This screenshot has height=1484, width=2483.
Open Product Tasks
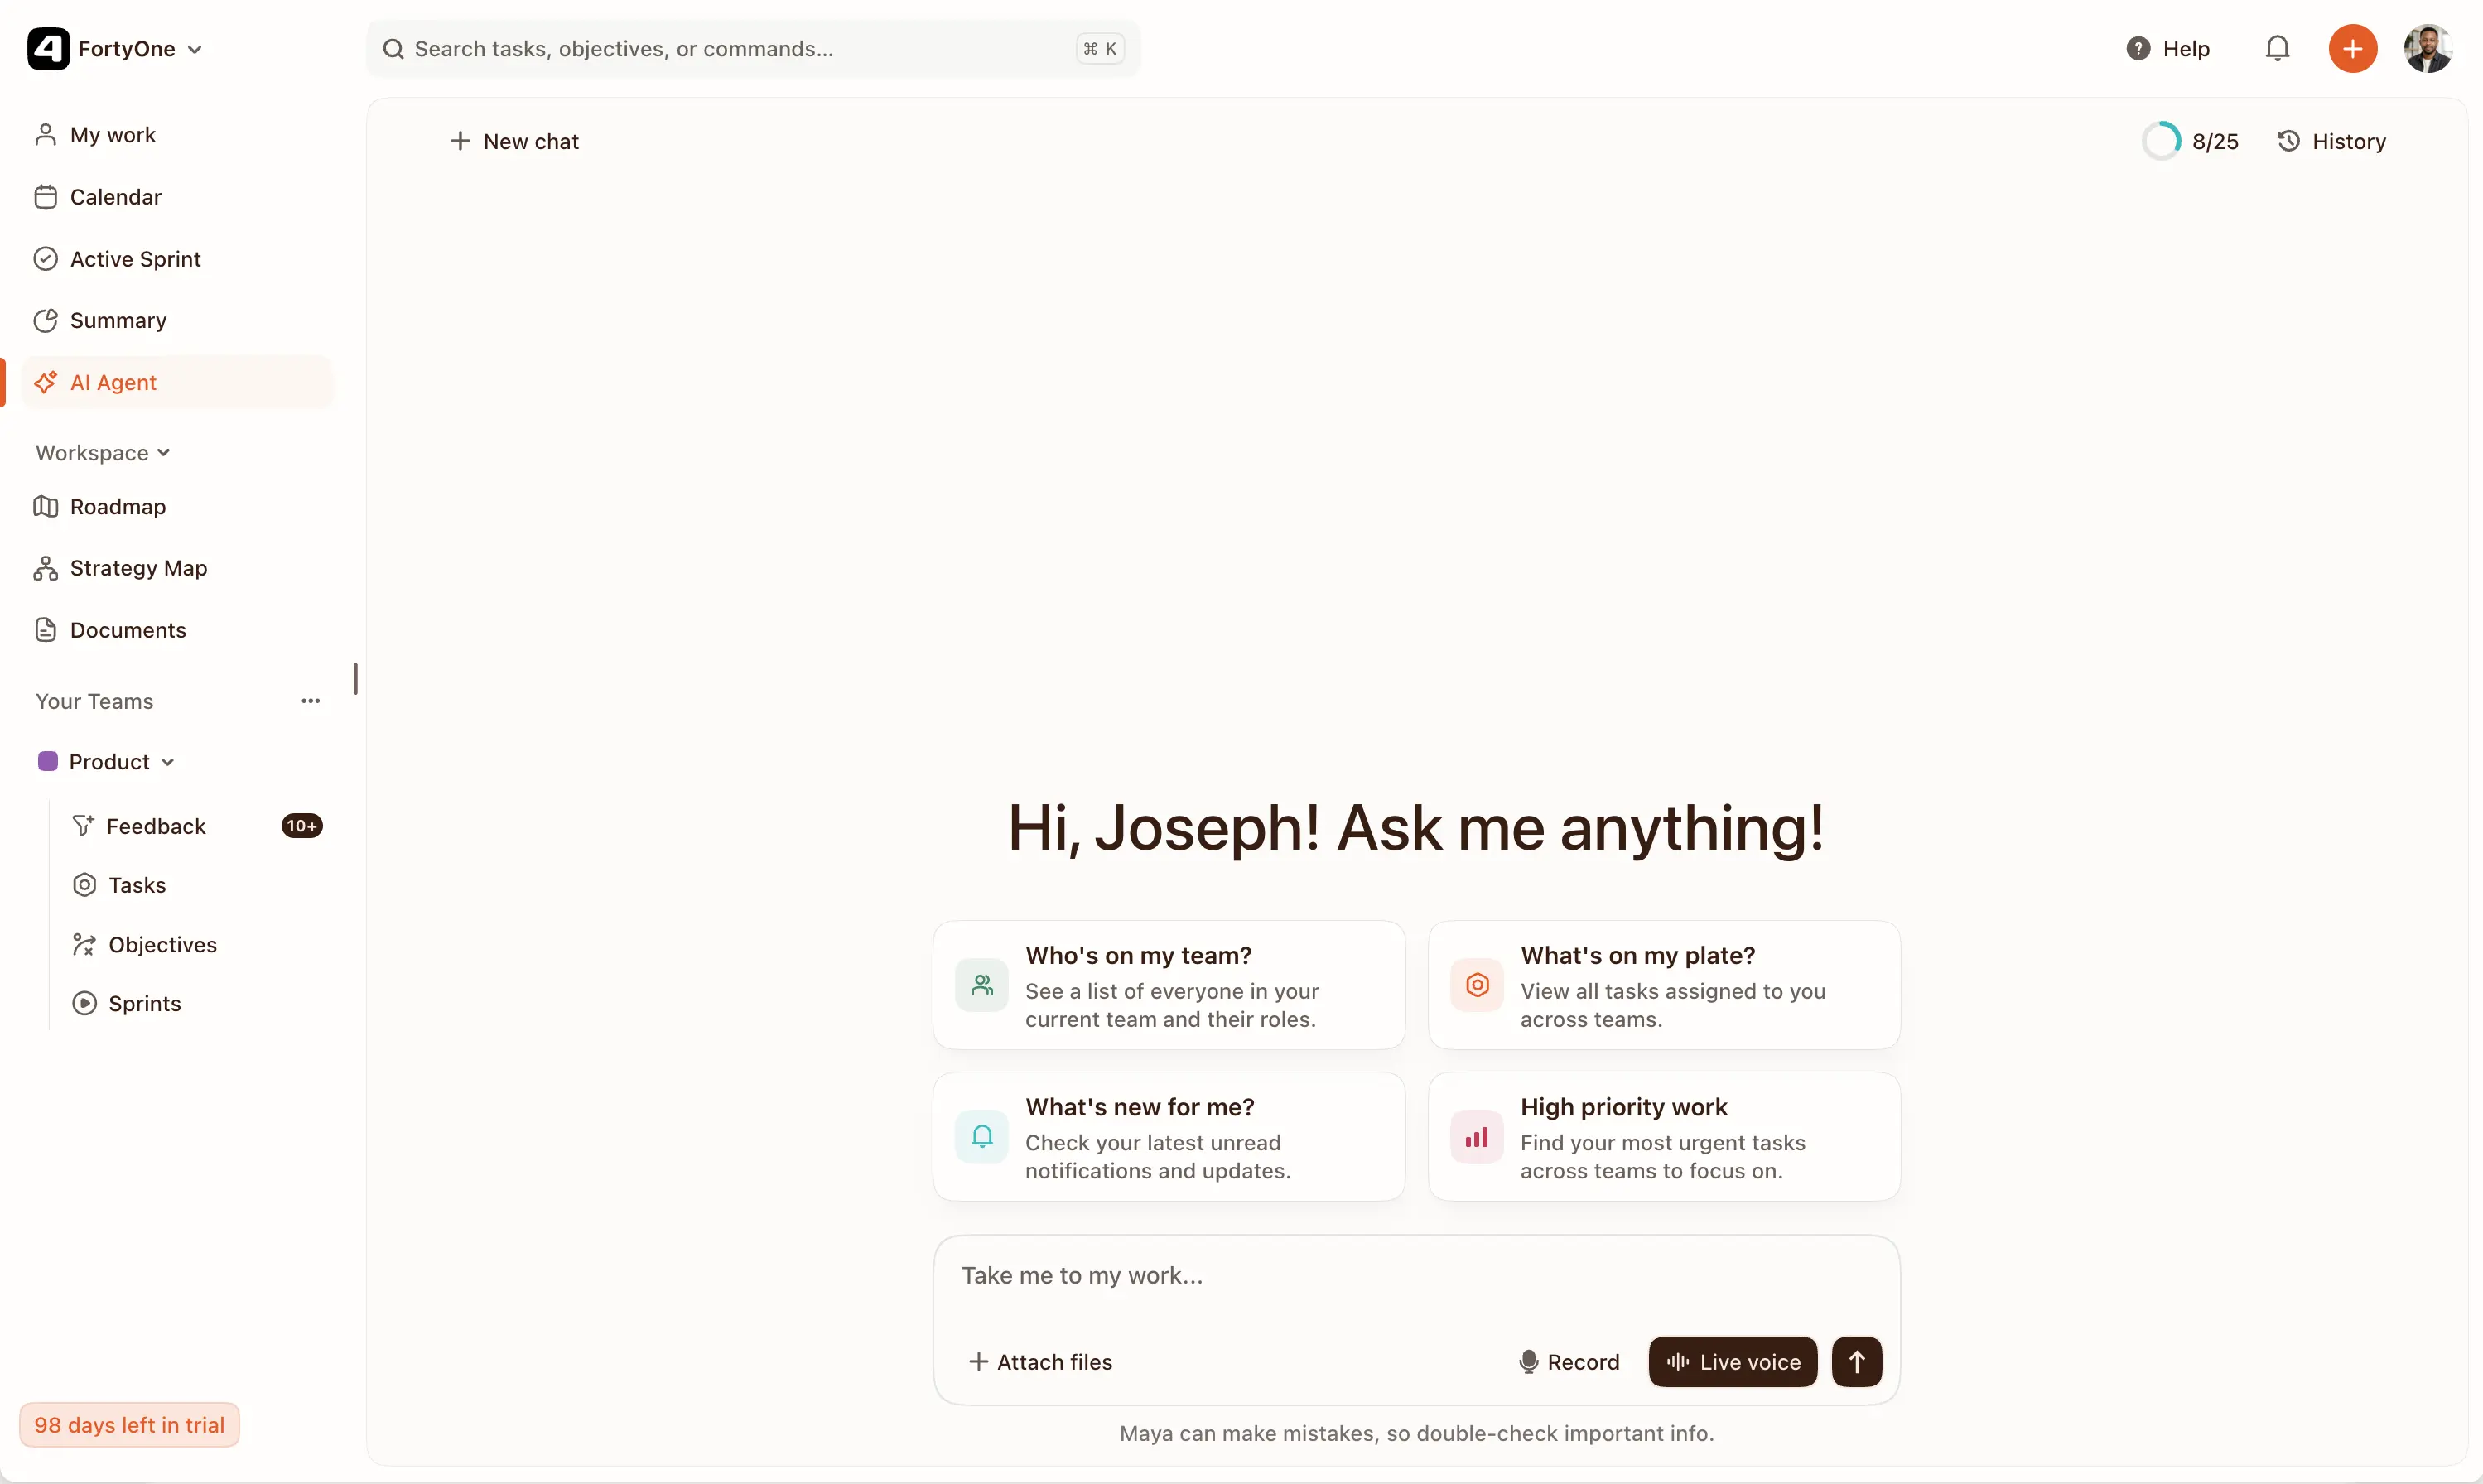pos(196,885)
